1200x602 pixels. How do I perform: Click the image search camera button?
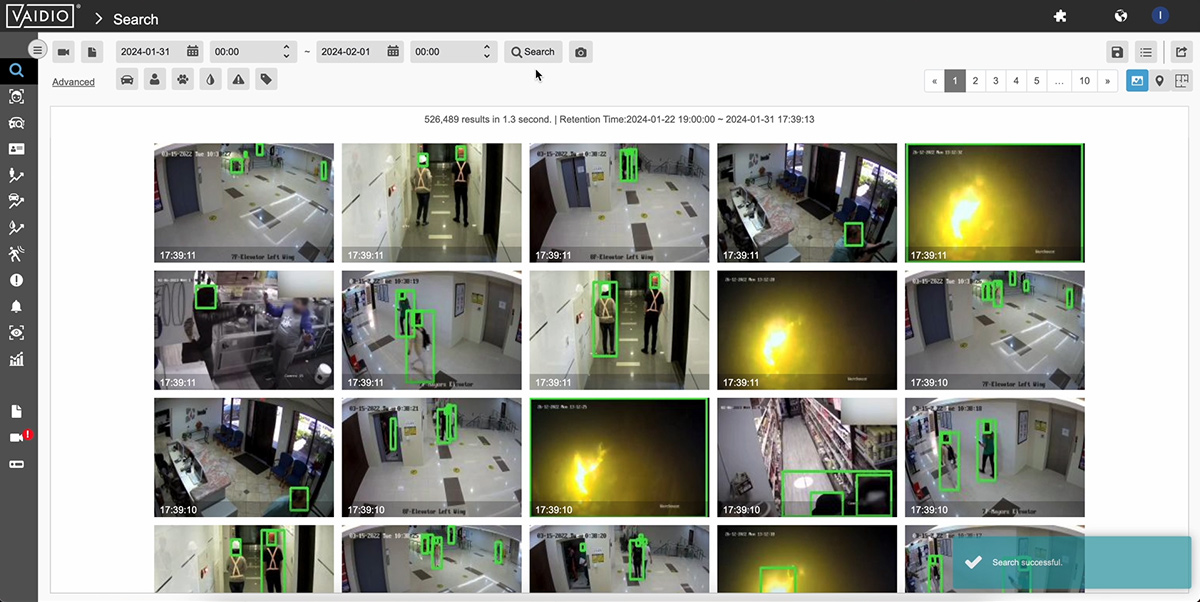[x=581, y=52]
